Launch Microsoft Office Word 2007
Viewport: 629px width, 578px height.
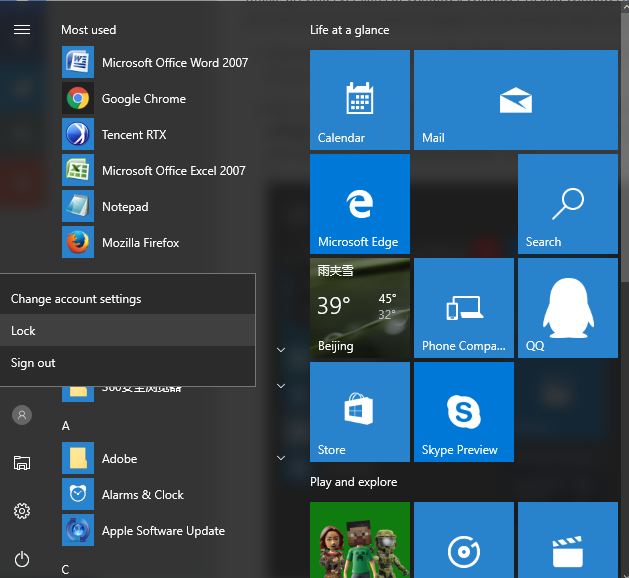[x=155, y=62]
